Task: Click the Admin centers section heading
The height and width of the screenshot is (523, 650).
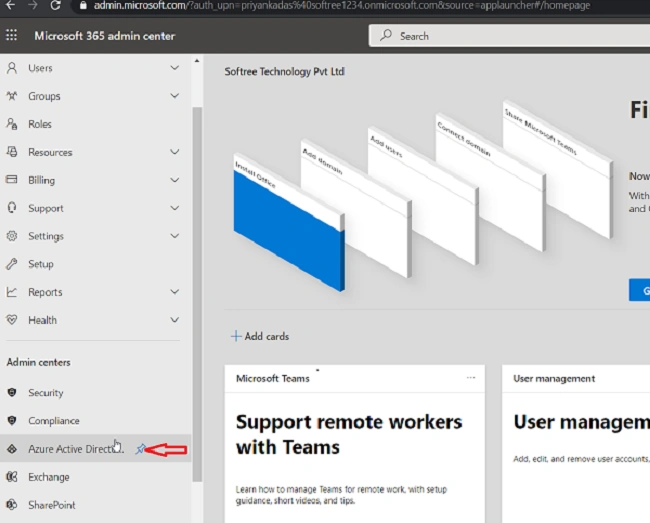Action: [39, 362]
